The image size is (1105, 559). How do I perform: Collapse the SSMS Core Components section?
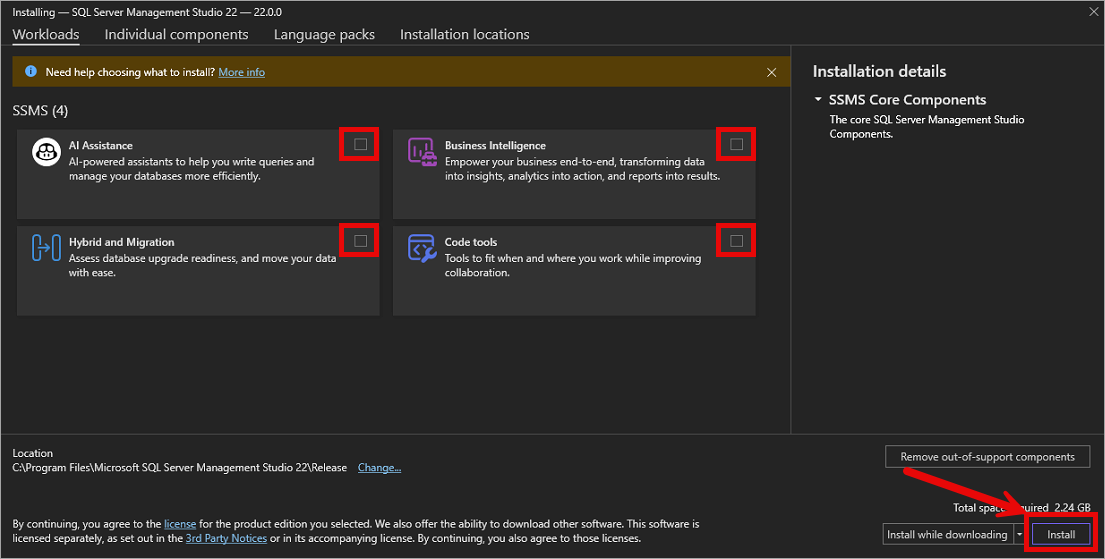(x=818, y=100)
